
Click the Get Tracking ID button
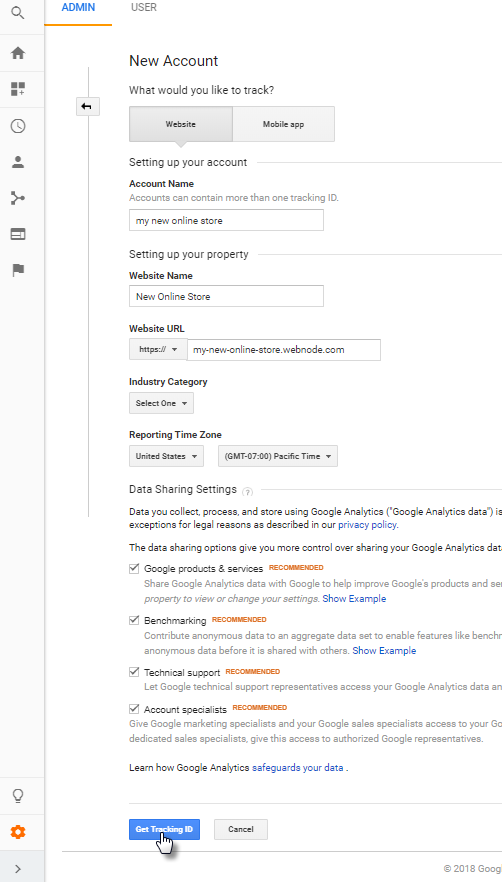pos(164,829)
